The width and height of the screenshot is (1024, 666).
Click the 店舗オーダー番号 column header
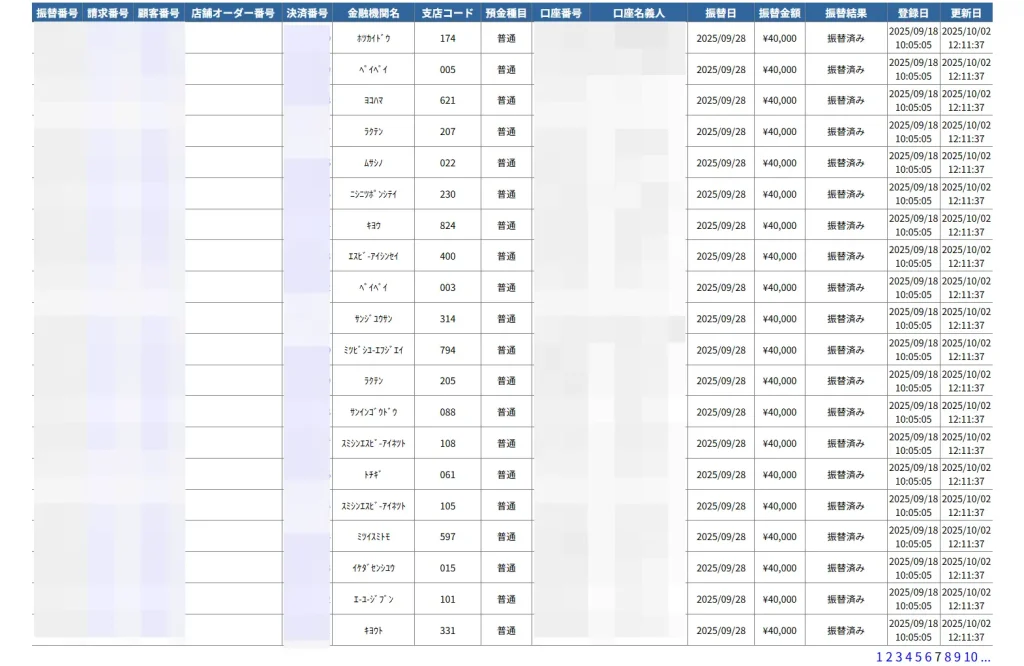[233, 13]
